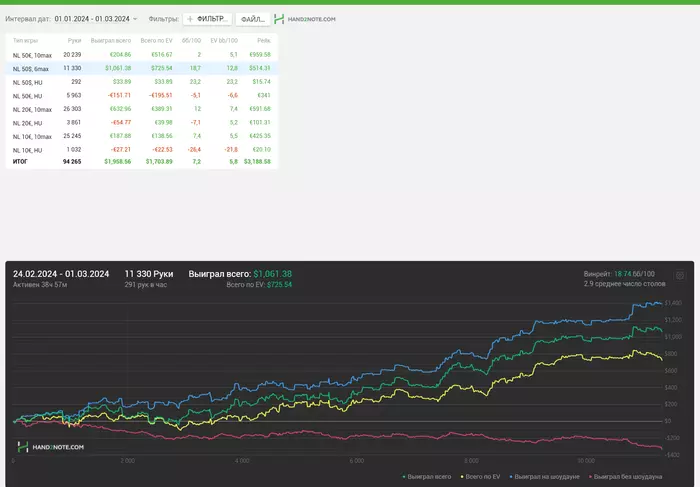Click the €632.96 winnings cell
700x487 pixels.
(121, 109)
